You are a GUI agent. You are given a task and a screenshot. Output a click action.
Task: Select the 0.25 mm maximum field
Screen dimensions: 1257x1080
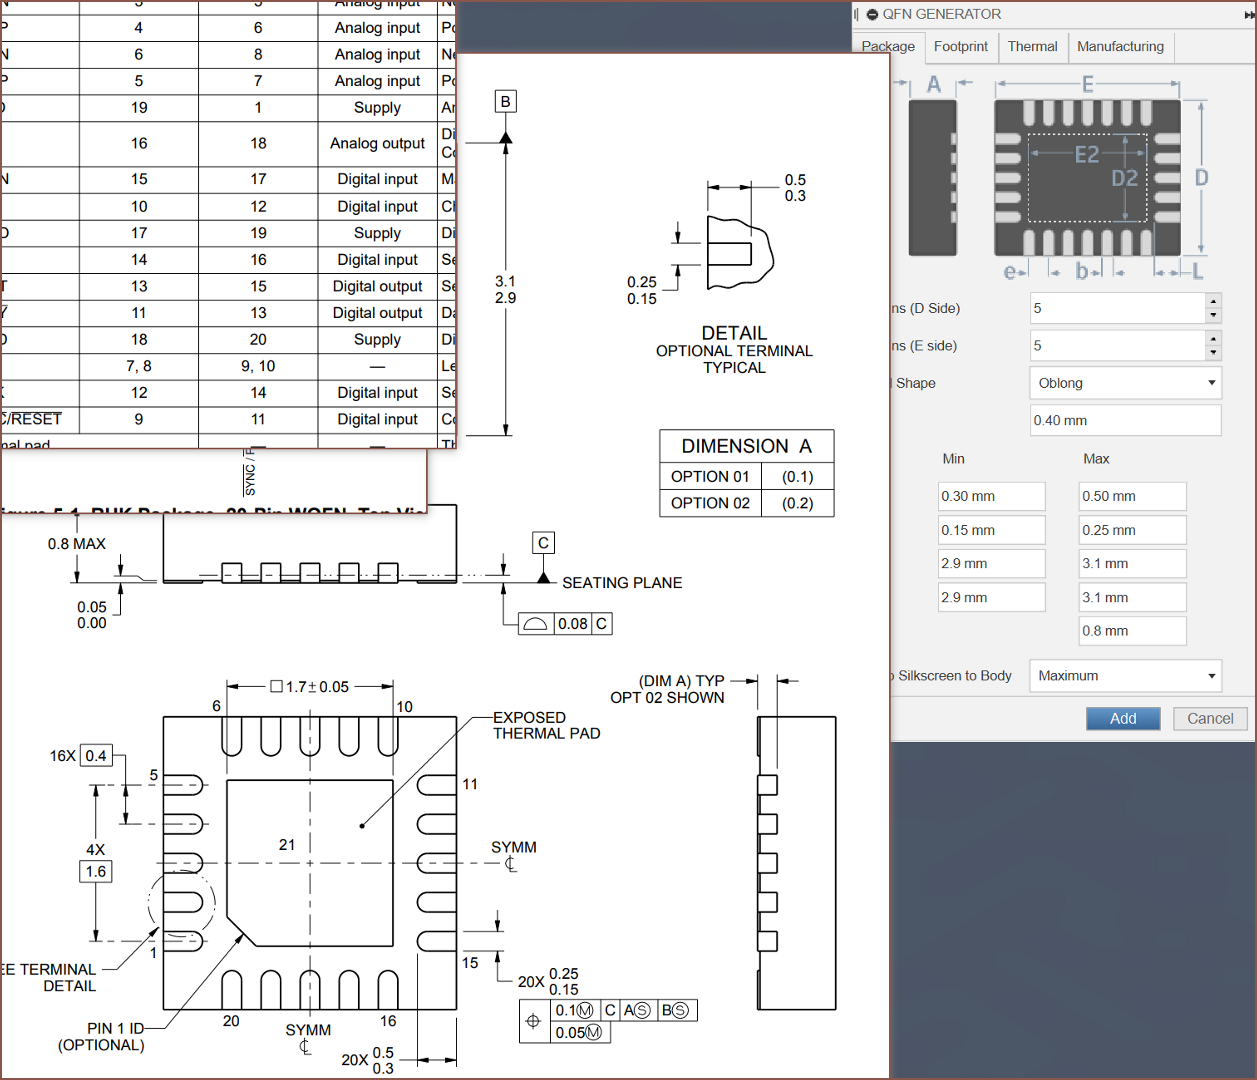[1132, 531]
